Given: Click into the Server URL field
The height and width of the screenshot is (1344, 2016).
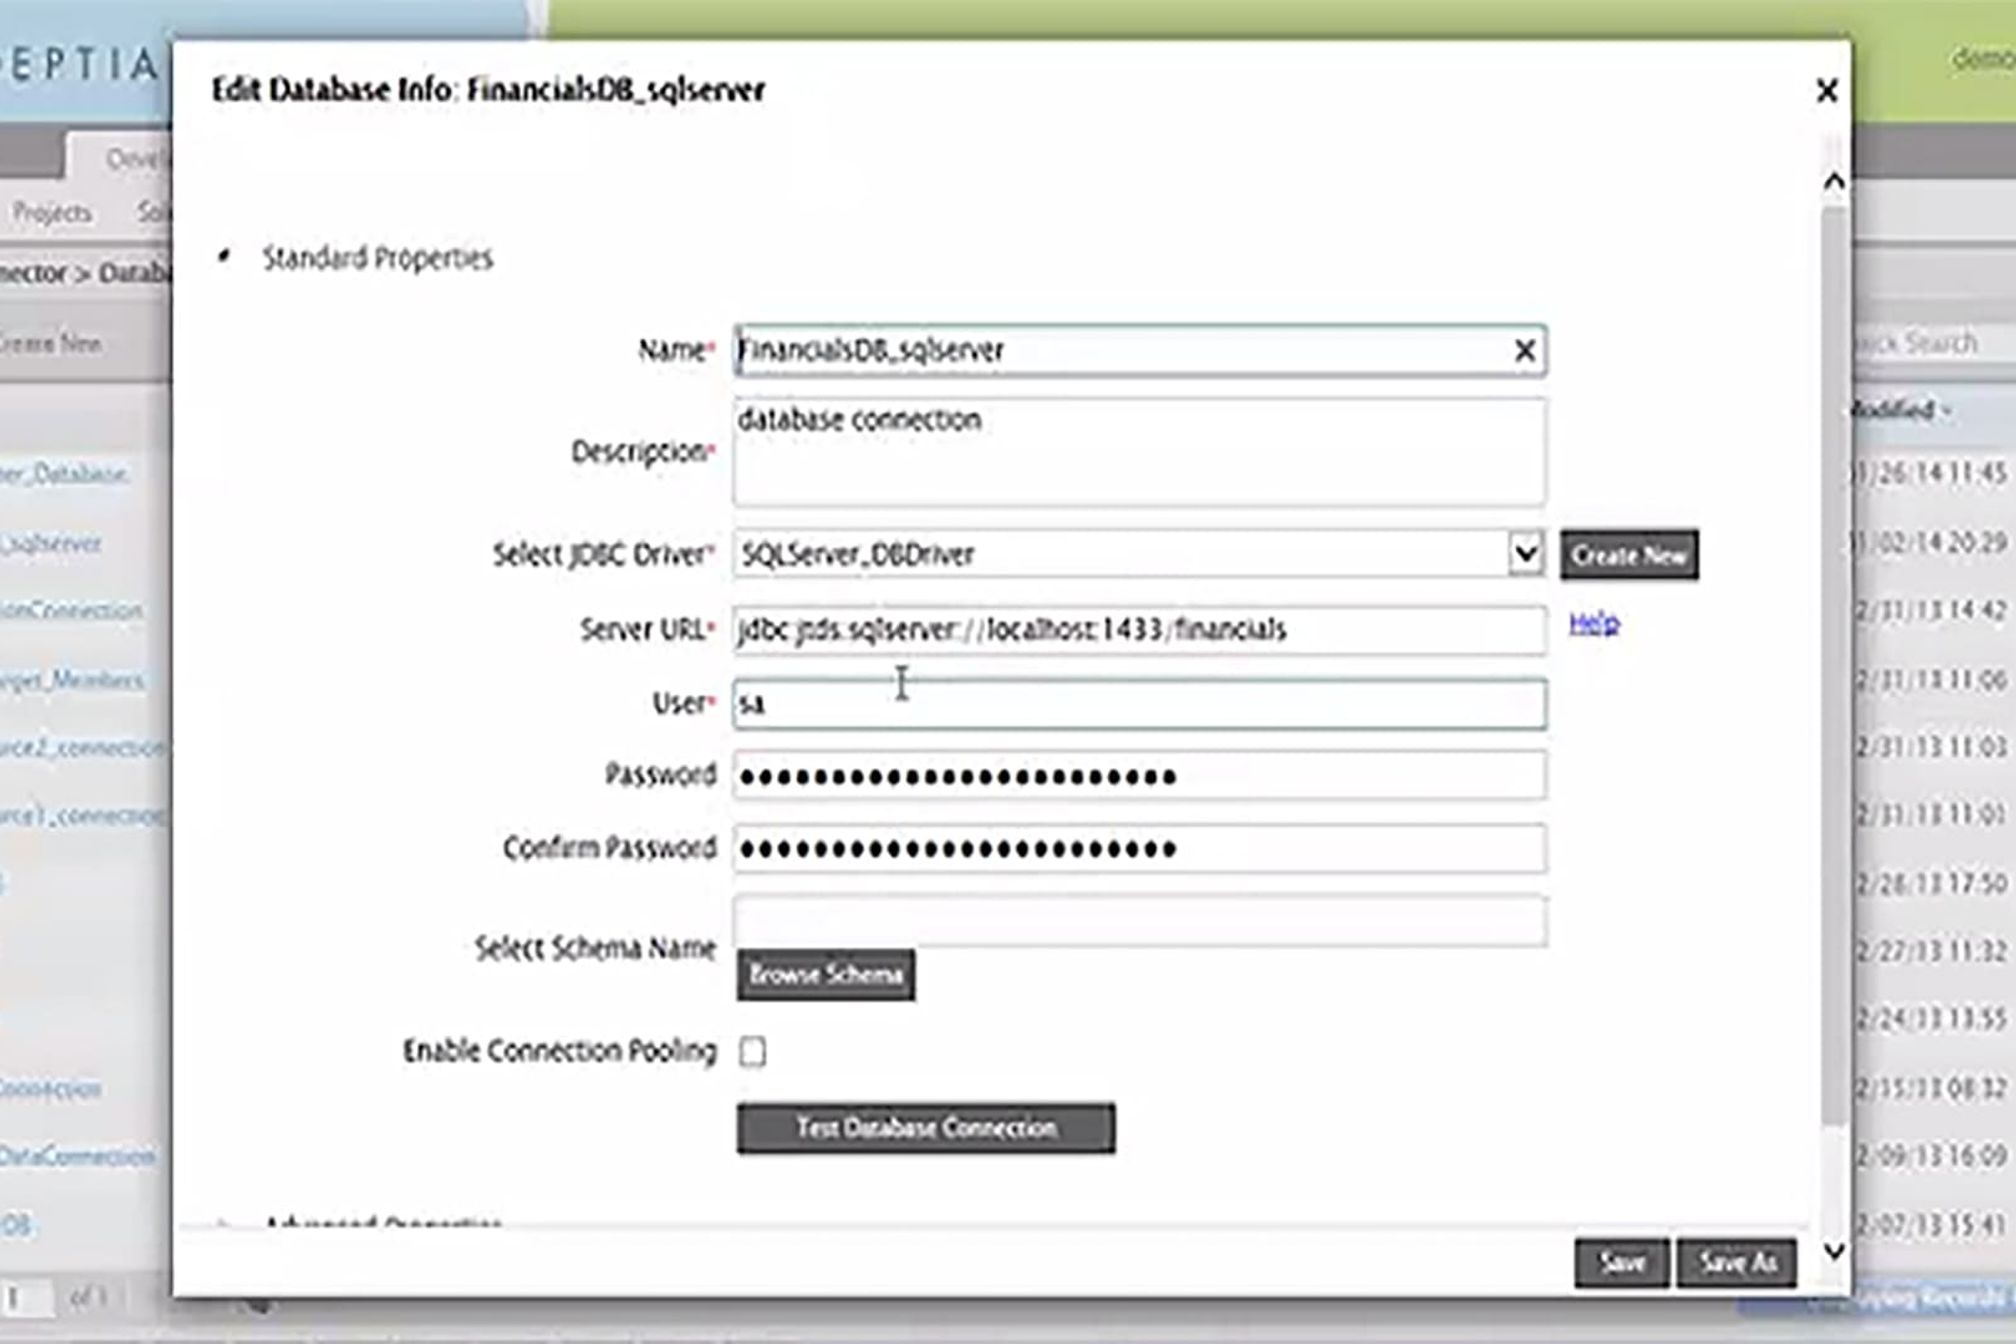Looking at the screenshot, I should (1138, 630).
